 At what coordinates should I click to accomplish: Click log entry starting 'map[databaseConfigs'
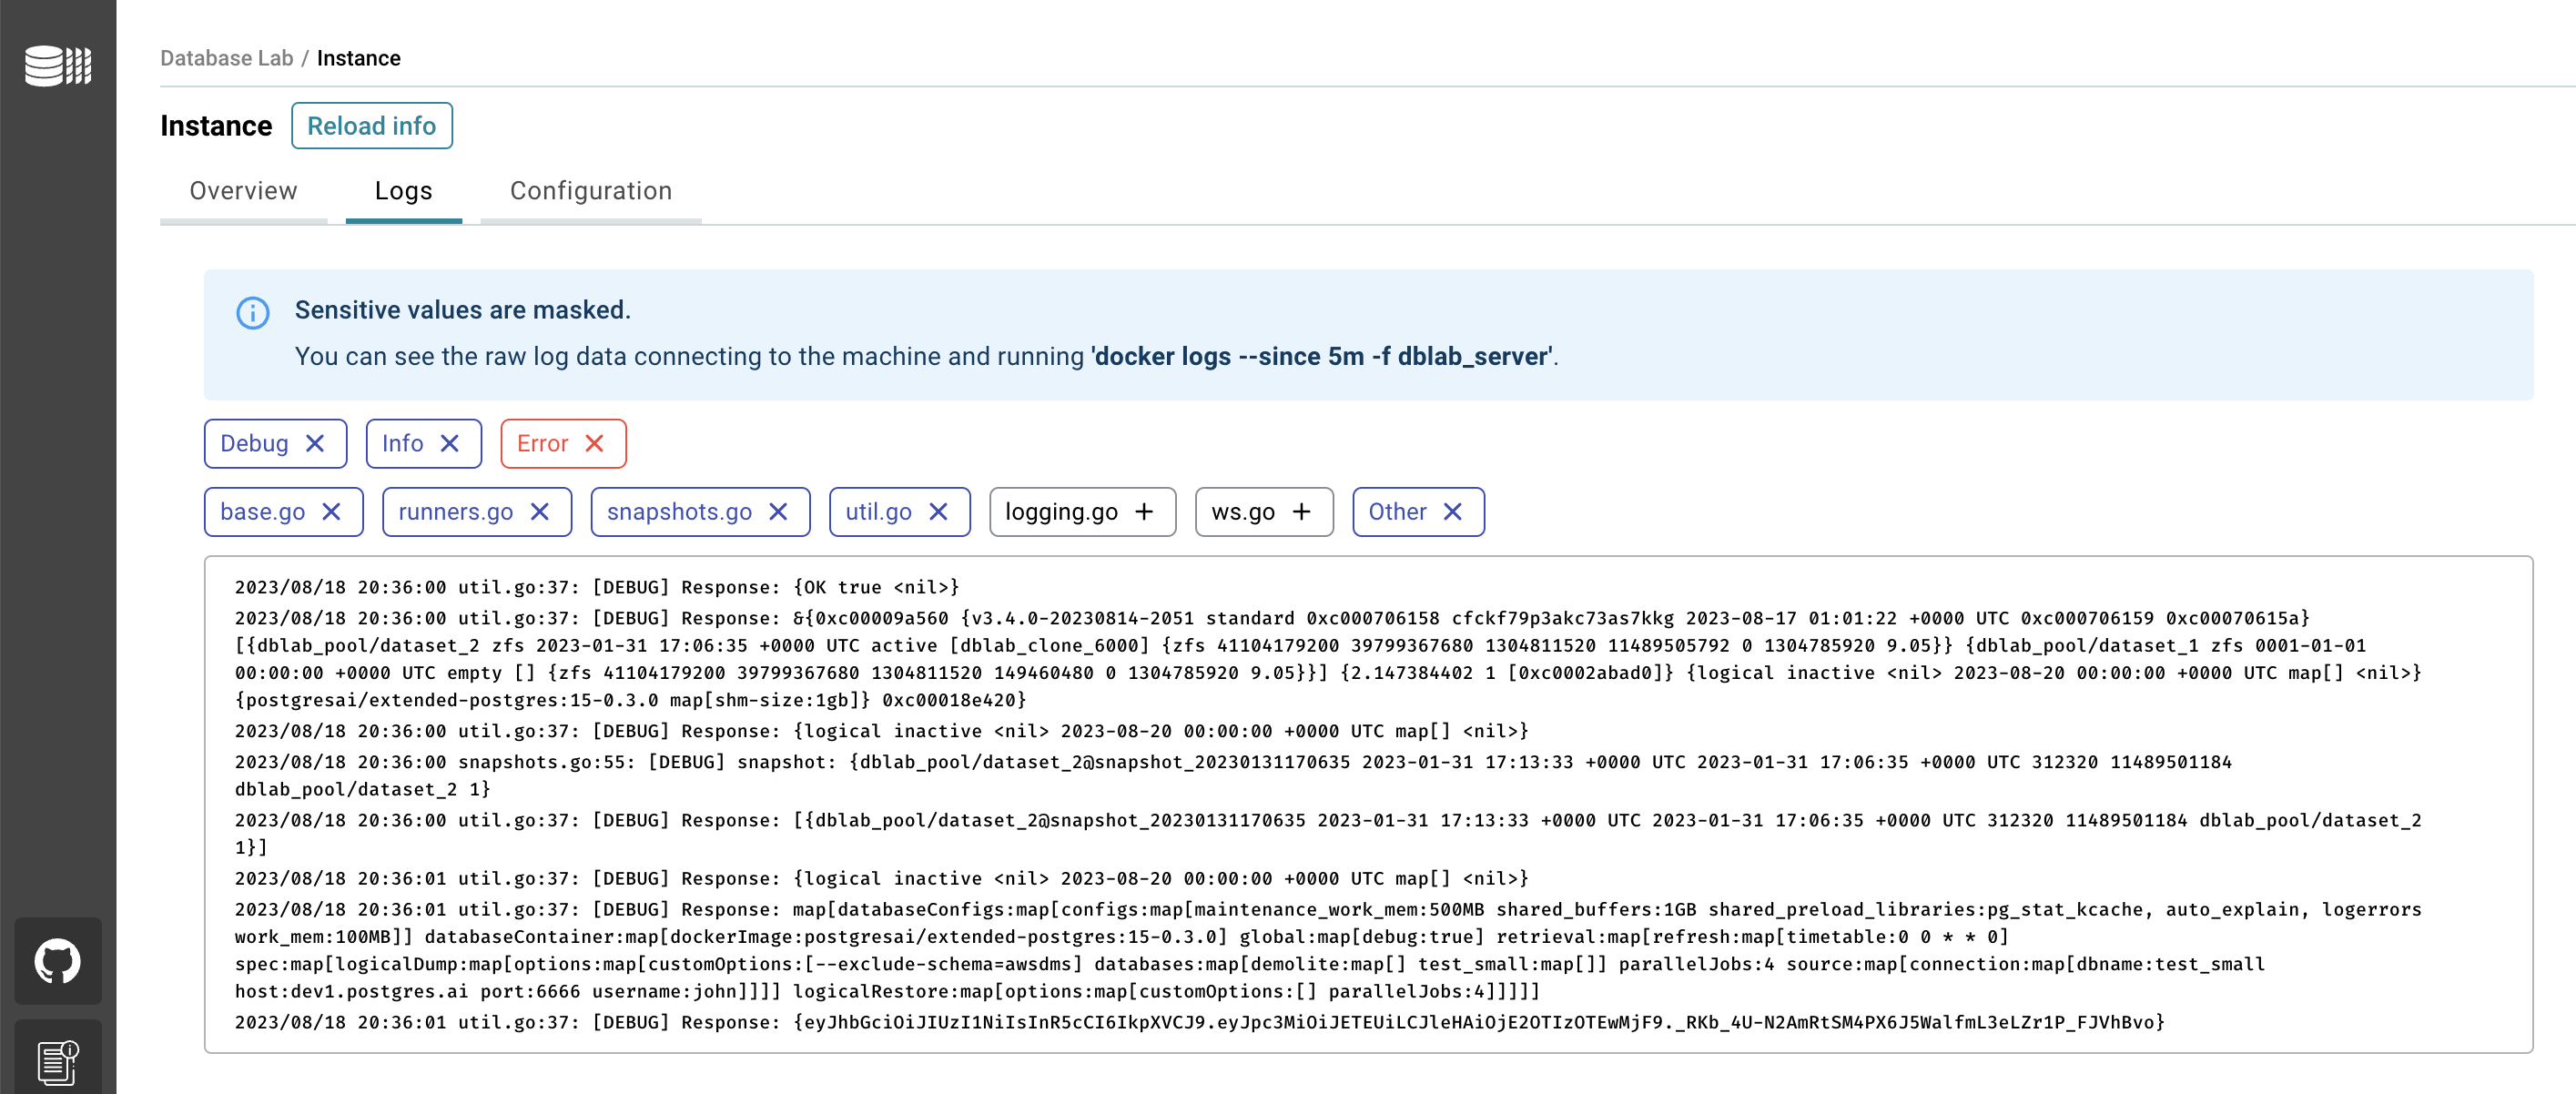pos(1328,950)
